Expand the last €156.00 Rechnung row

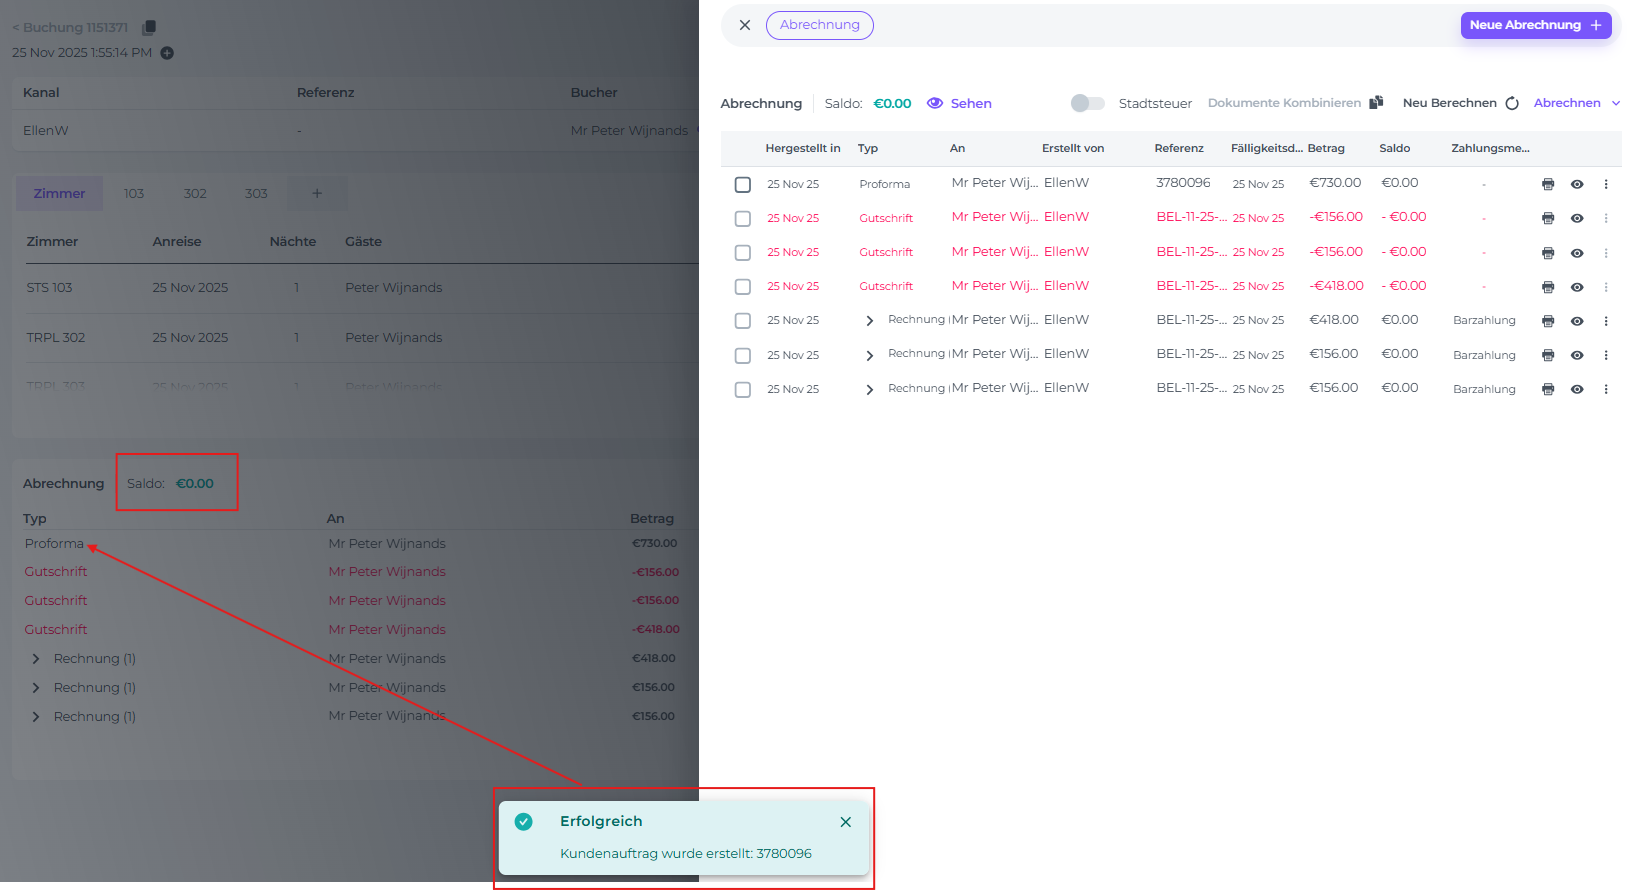point(869,389)
